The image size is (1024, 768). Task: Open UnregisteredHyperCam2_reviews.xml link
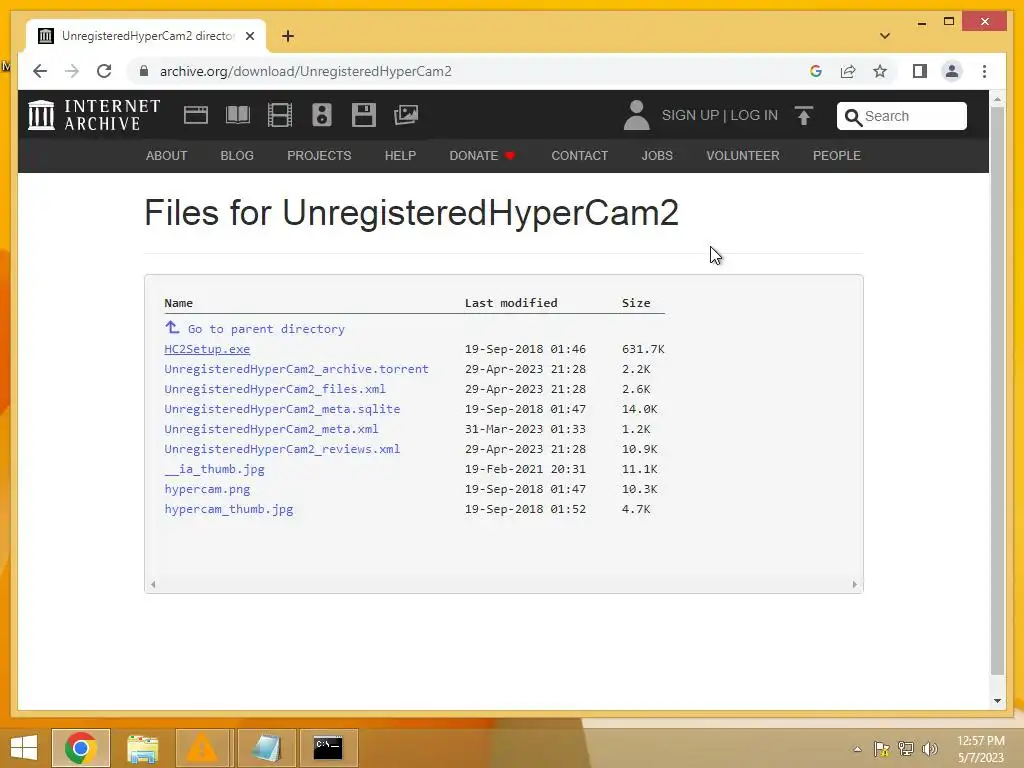point(282,449)
